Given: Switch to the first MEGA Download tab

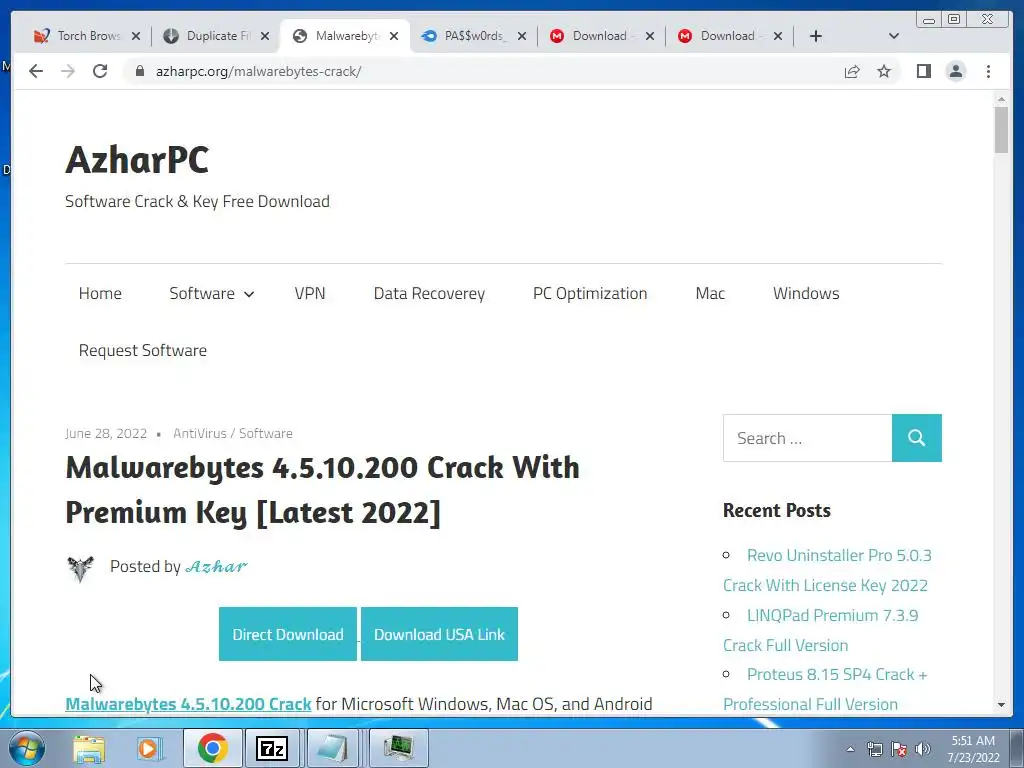Looking at the screenshot, I should 592,36.
